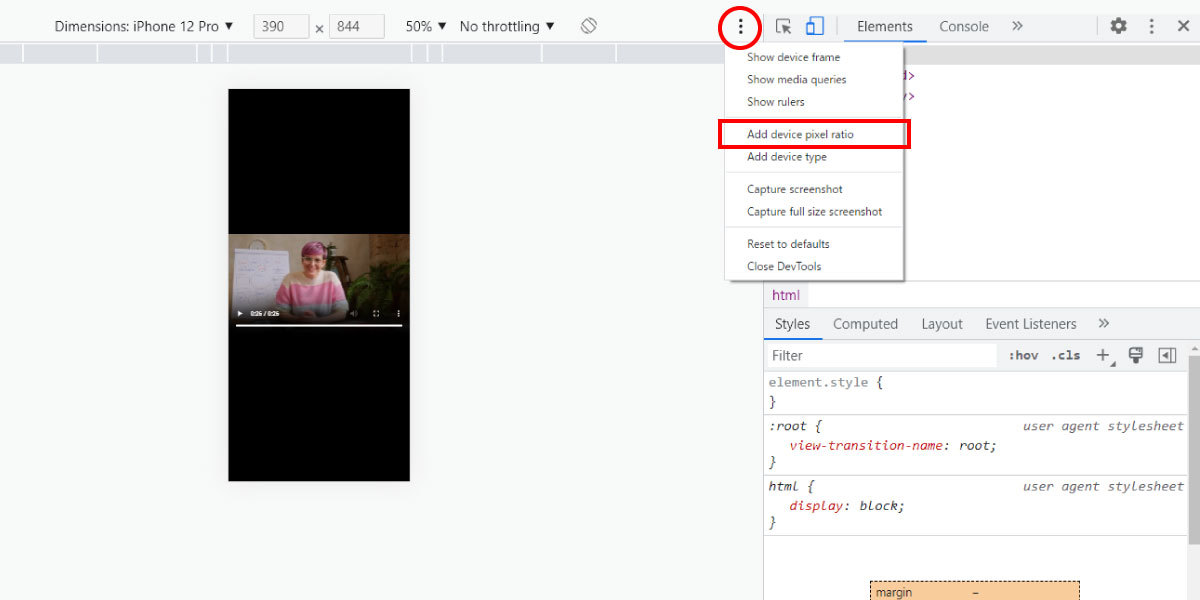The height and width of the screenshot is (600, 1200).
Task: Enter fullscreen on the video player
Action: coord(376,313)
